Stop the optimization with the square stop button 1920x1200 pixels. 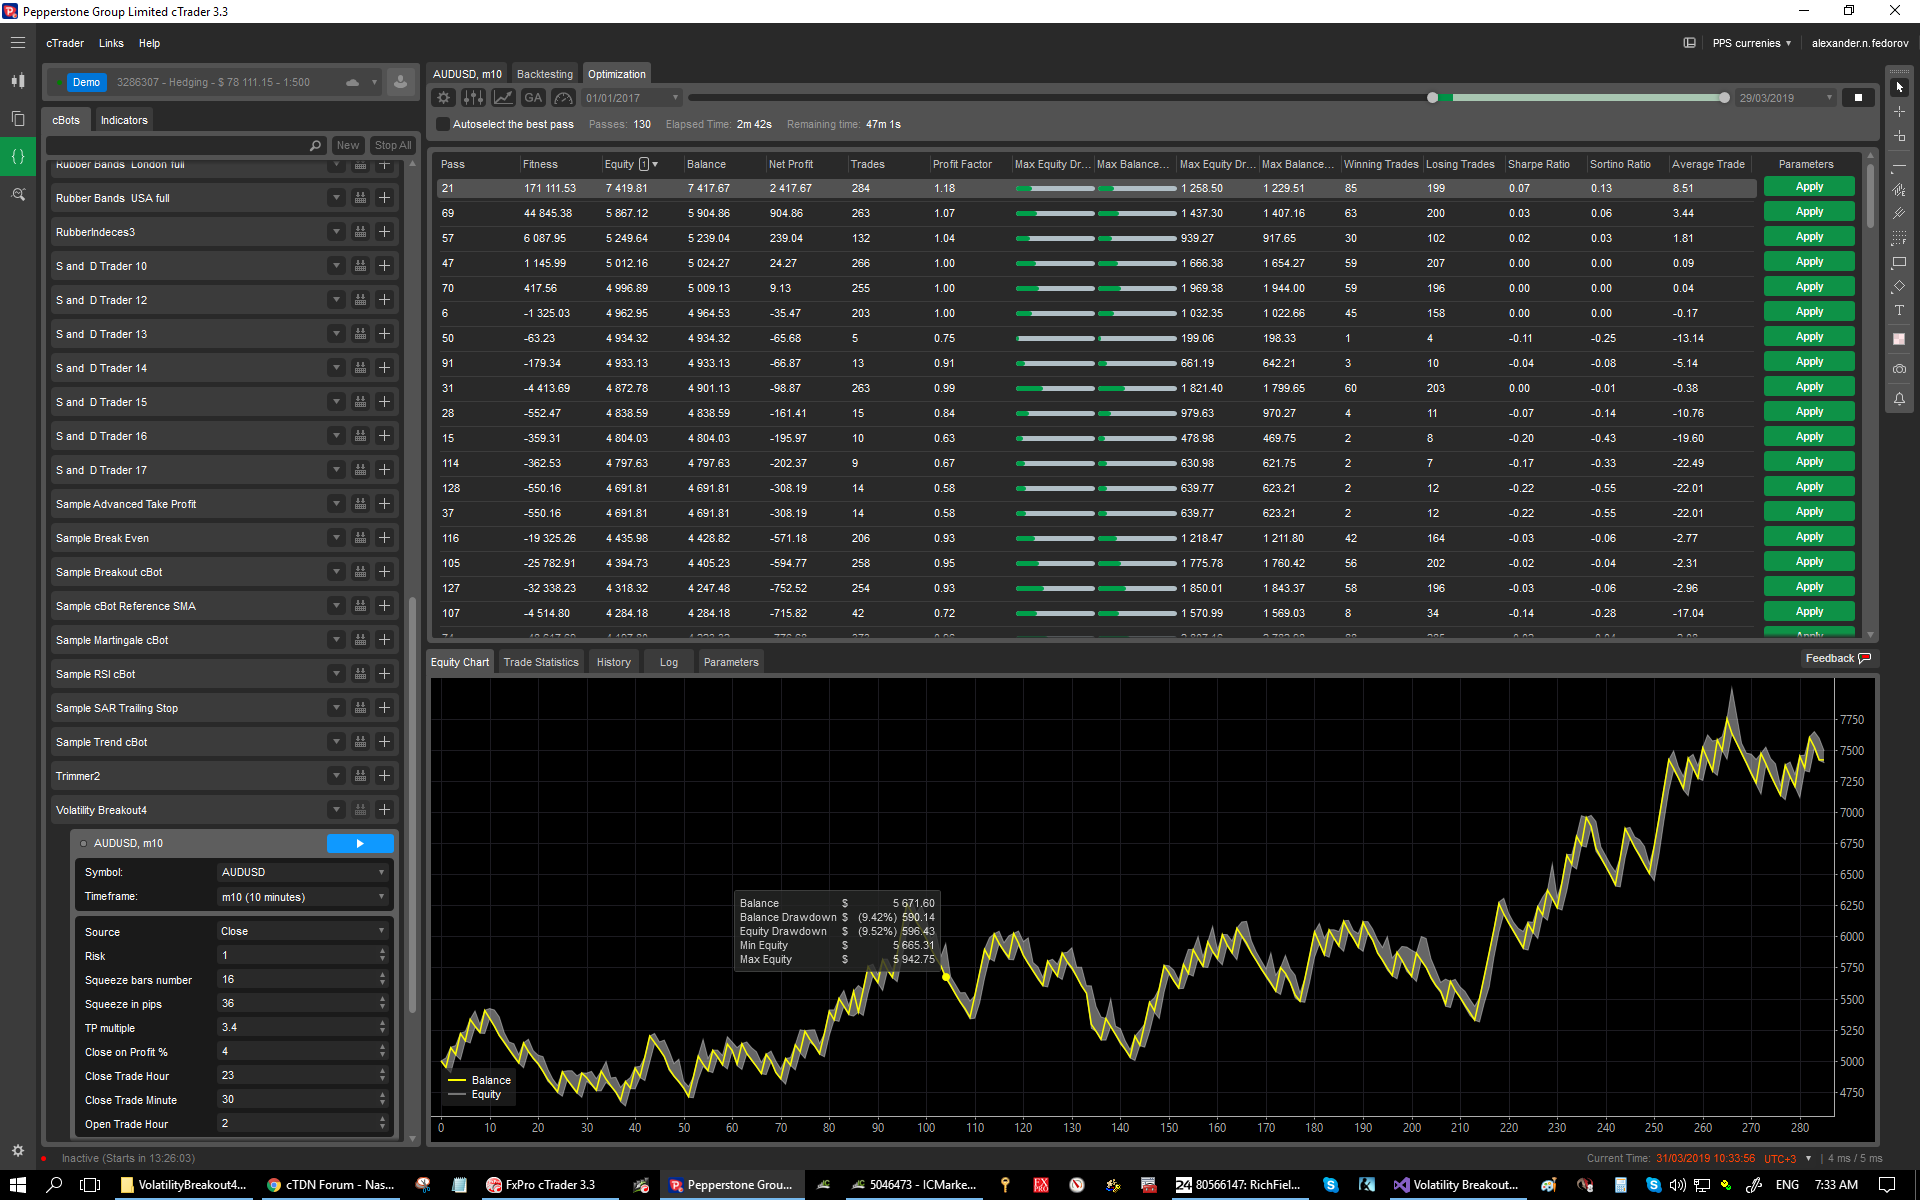1859,98
